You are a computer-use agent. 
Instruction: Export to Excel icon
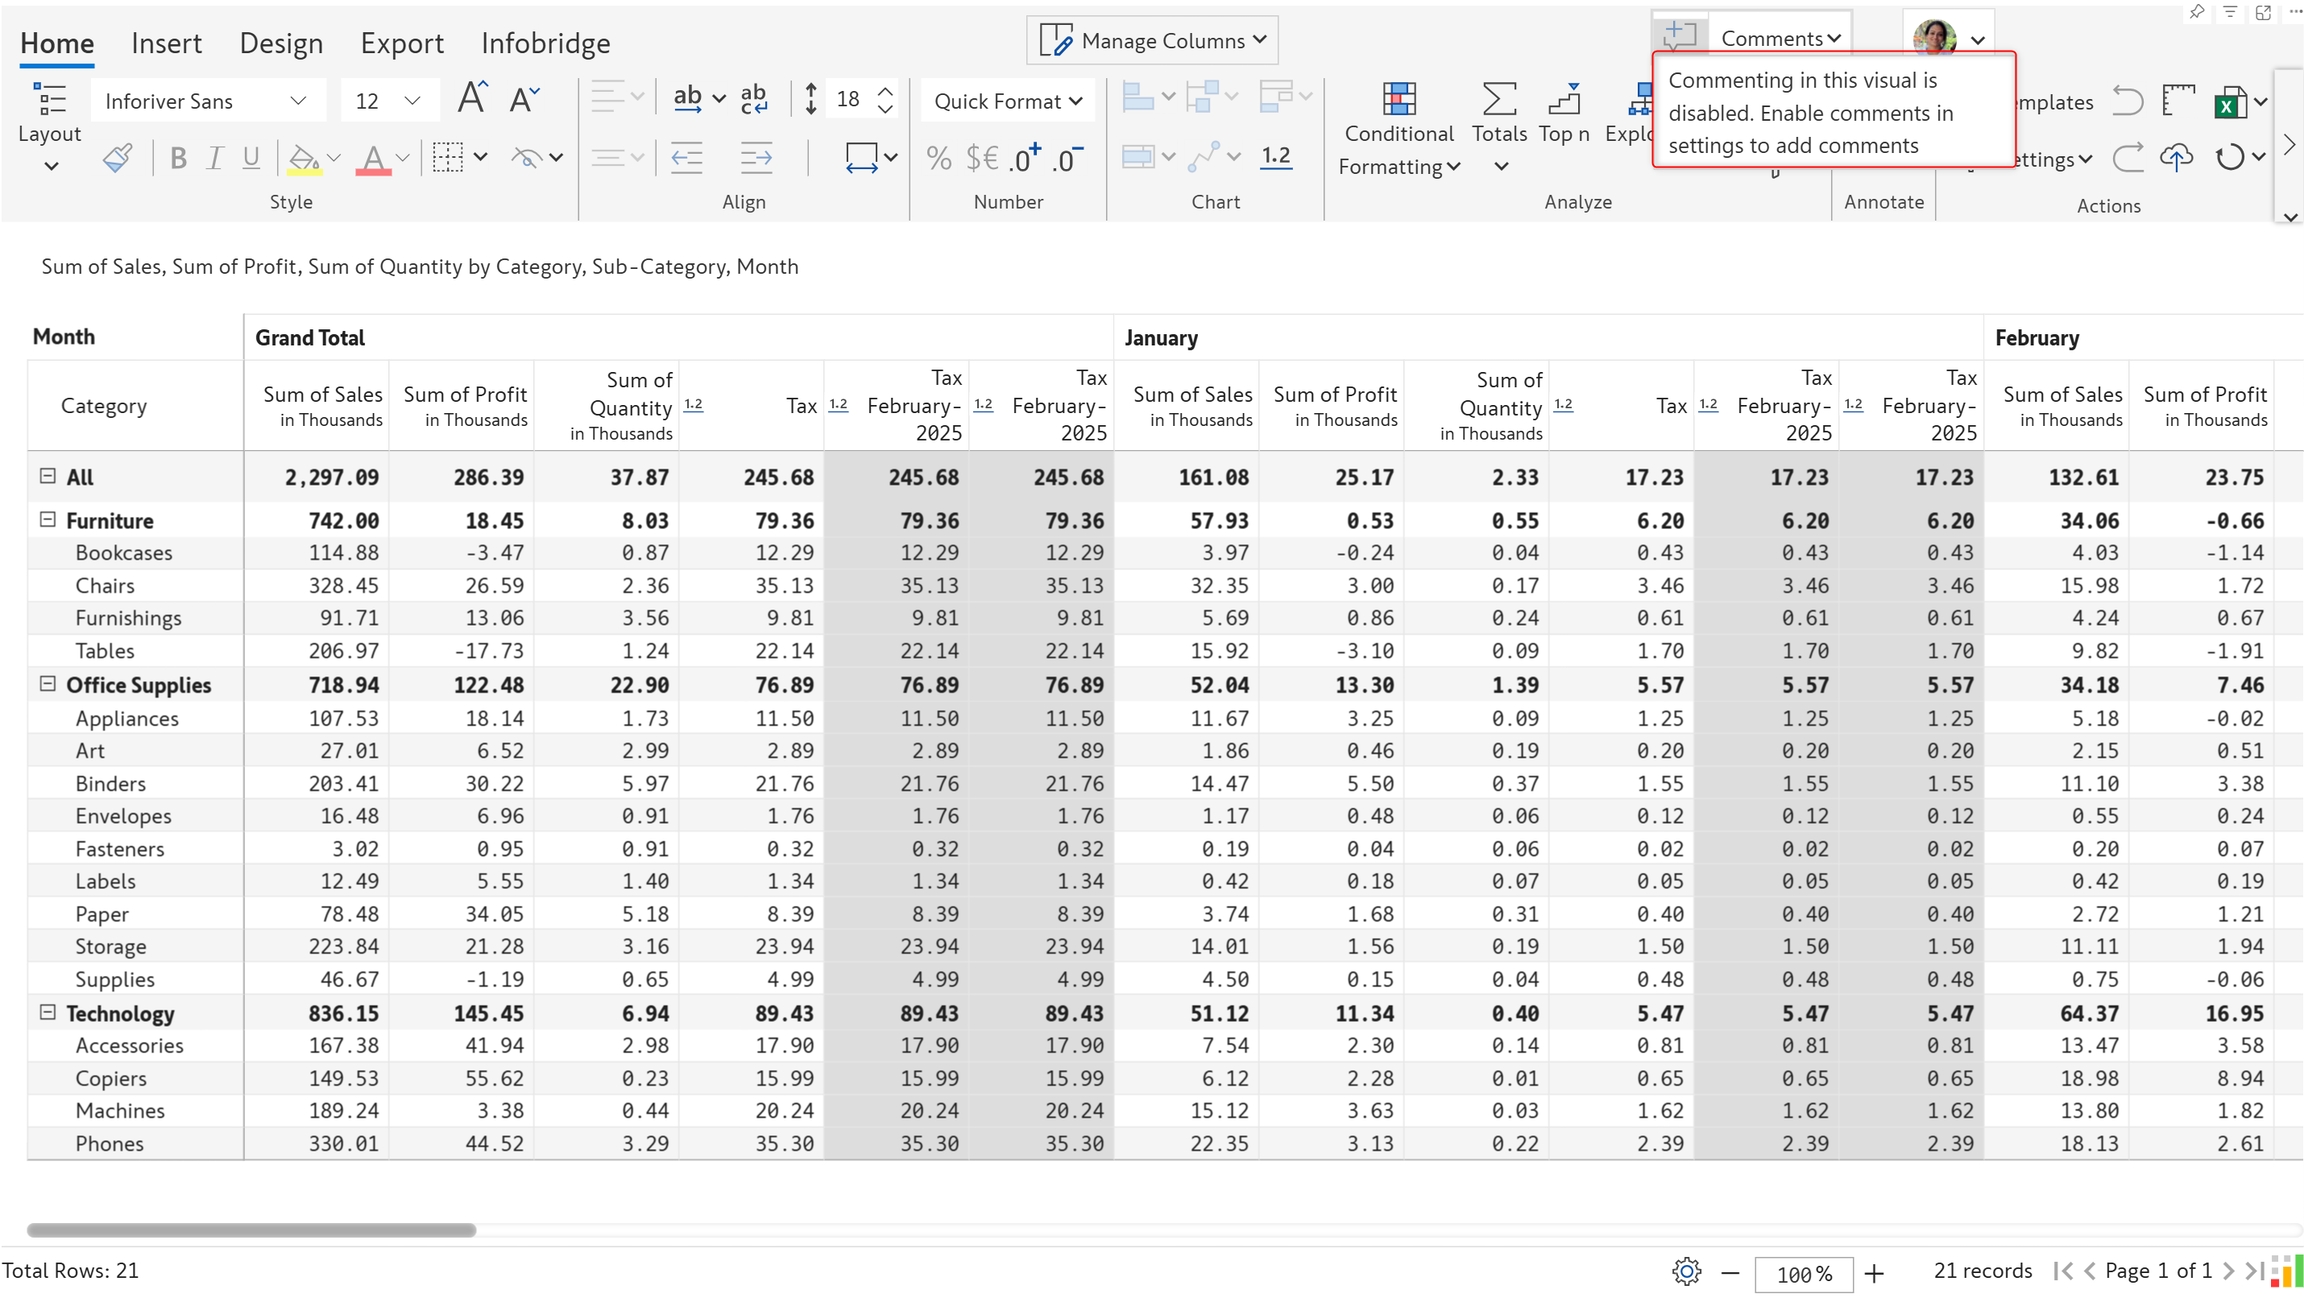[x=2230, y=102]
